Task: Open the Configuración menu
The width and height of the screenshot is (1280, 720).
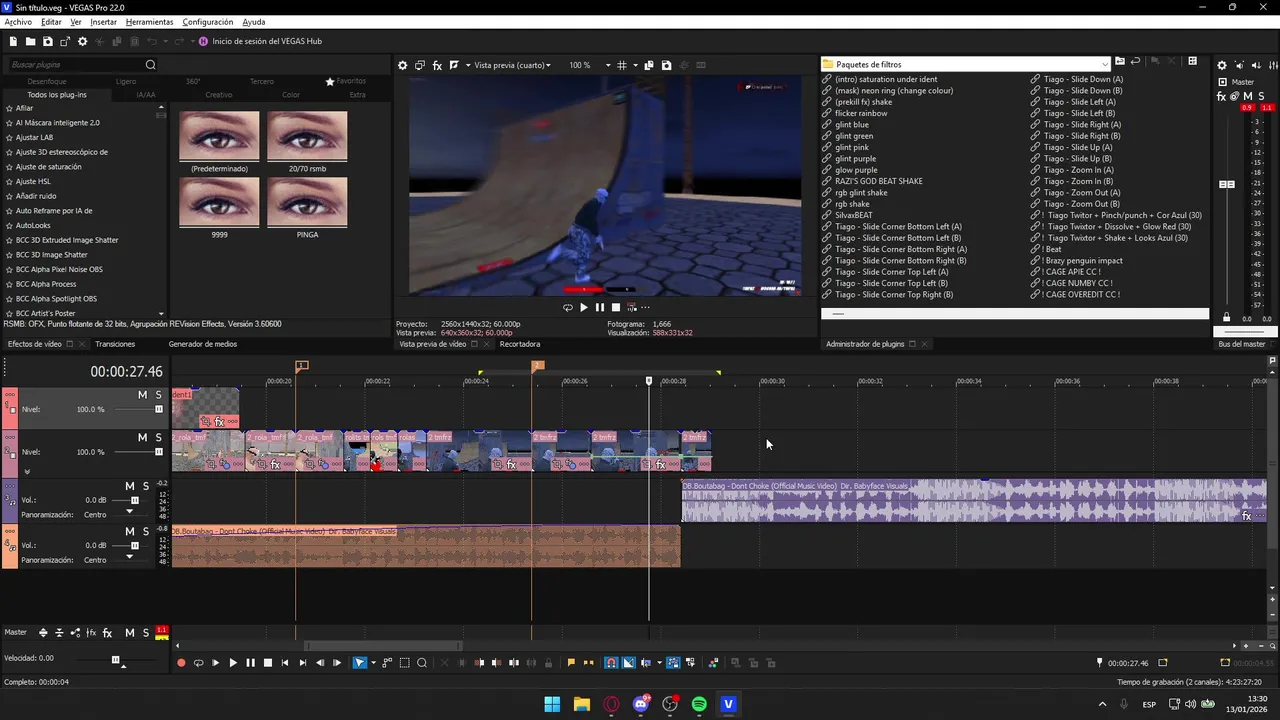Action: (x=208, y=22)
